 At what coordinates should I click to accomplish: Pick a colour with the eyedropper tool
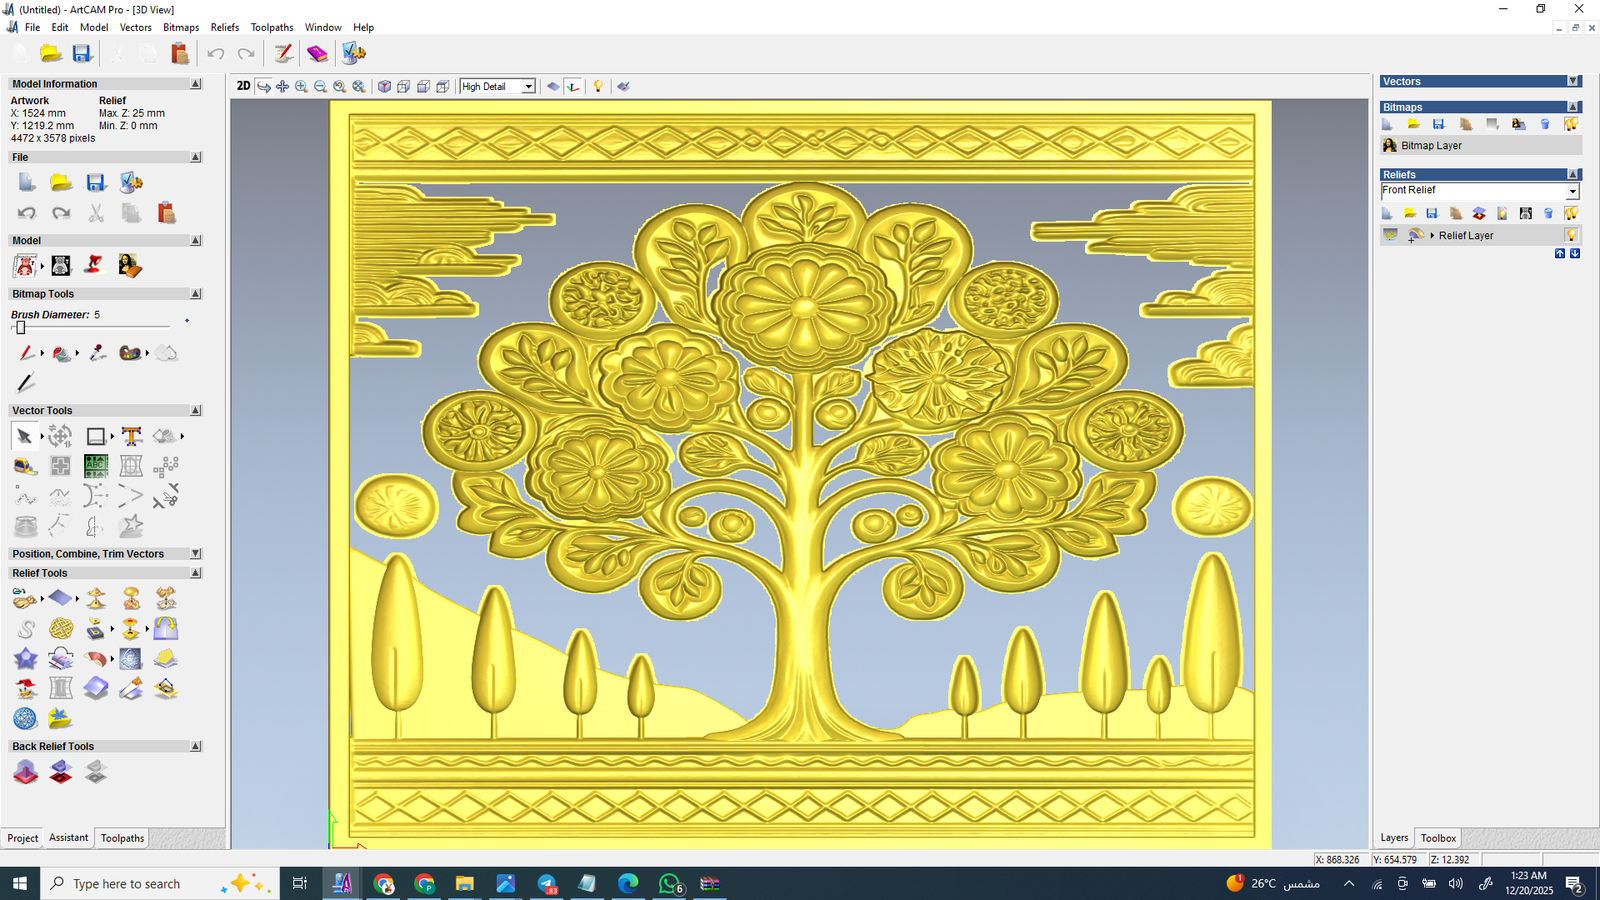(97, 353)
